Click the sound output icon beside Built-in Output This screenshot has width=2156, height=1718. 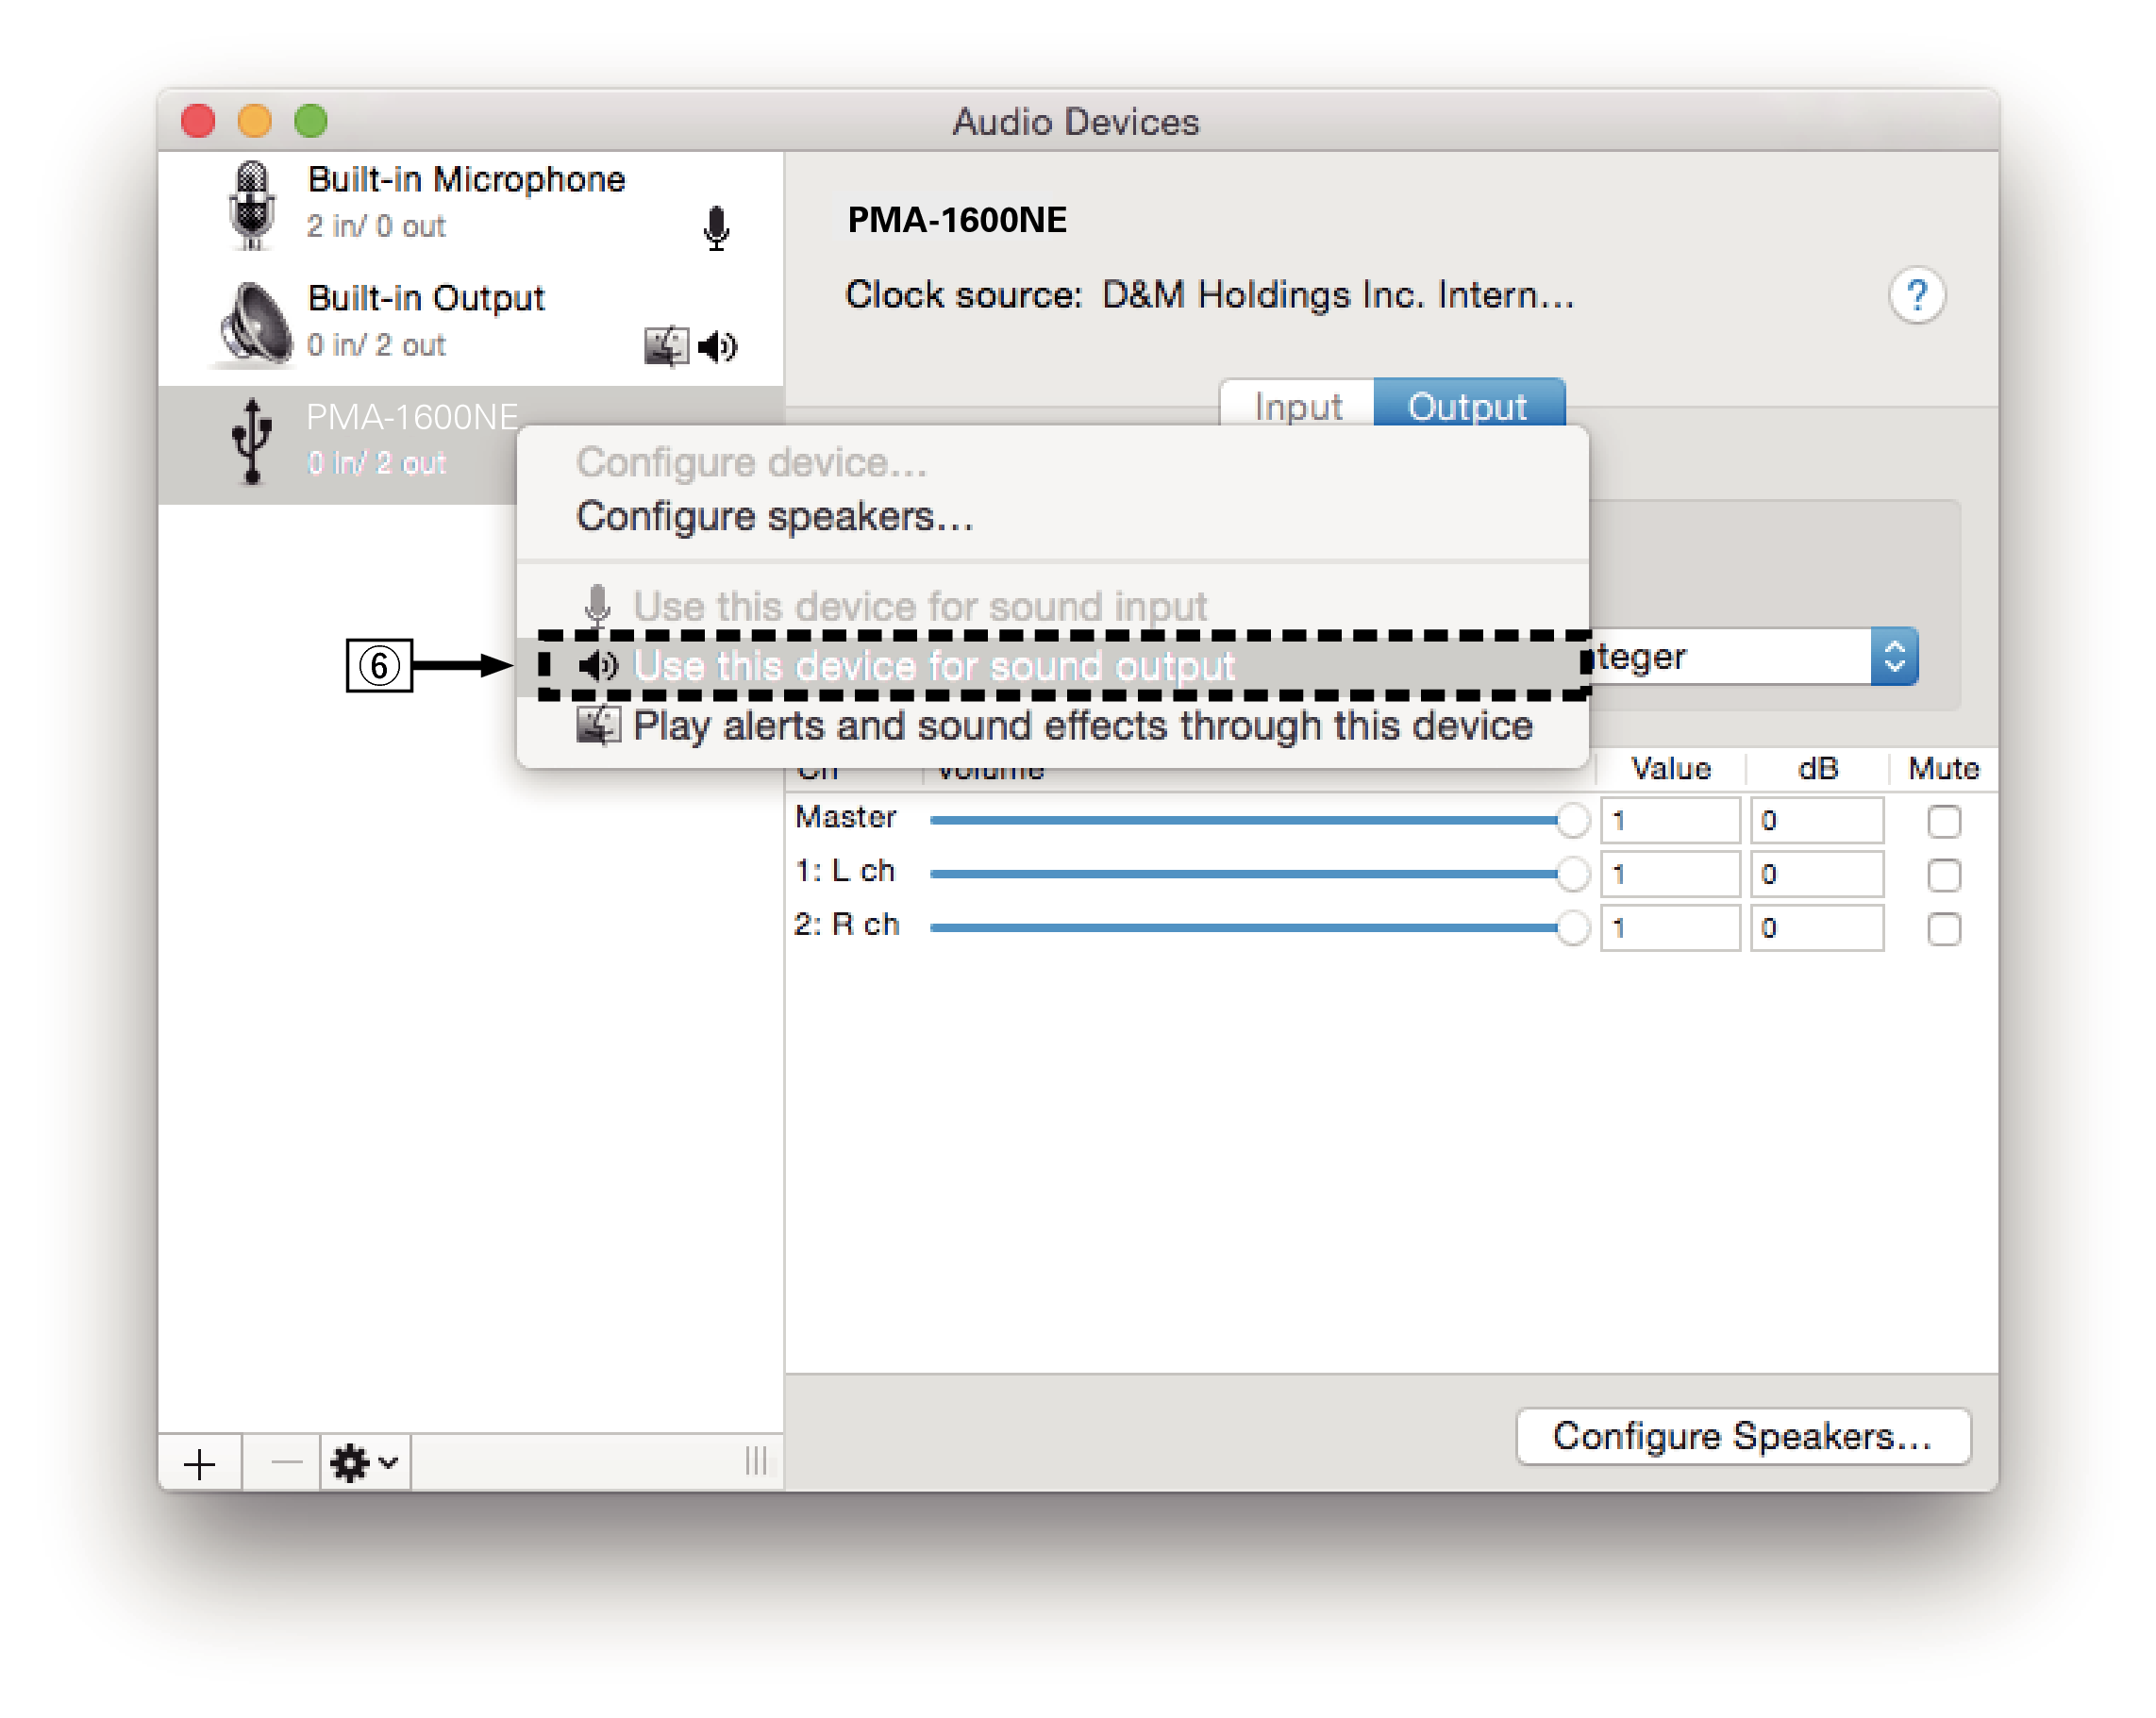point(717,348)
